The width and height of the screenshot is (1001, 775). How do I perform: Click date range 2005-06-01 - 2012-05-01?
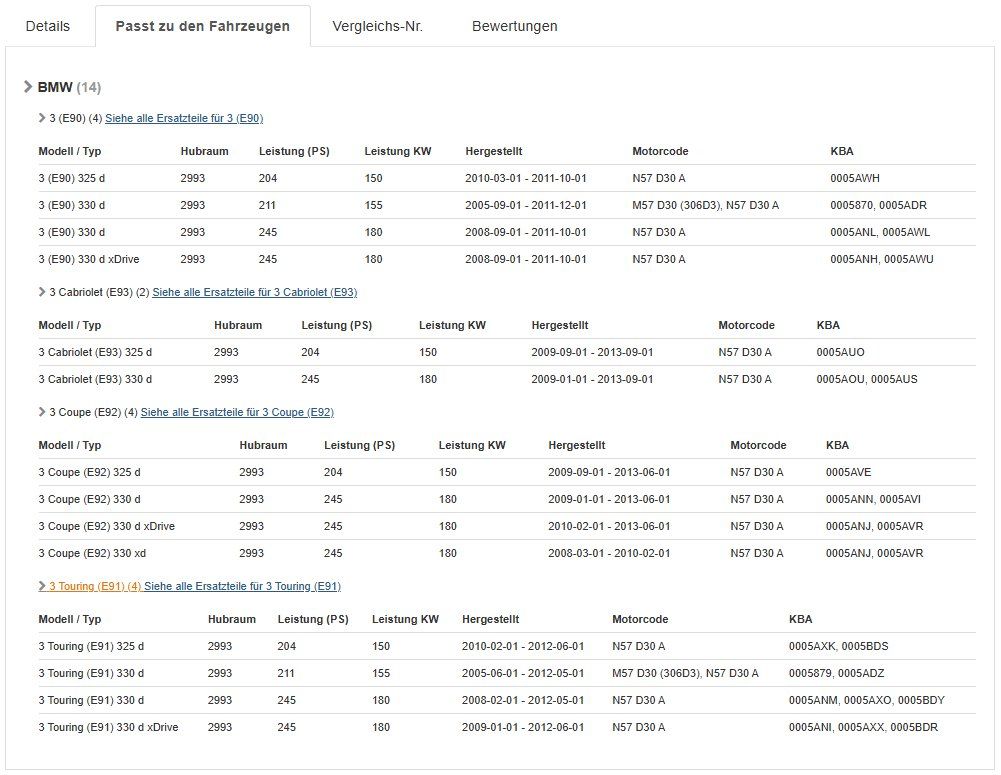(523, 673)
